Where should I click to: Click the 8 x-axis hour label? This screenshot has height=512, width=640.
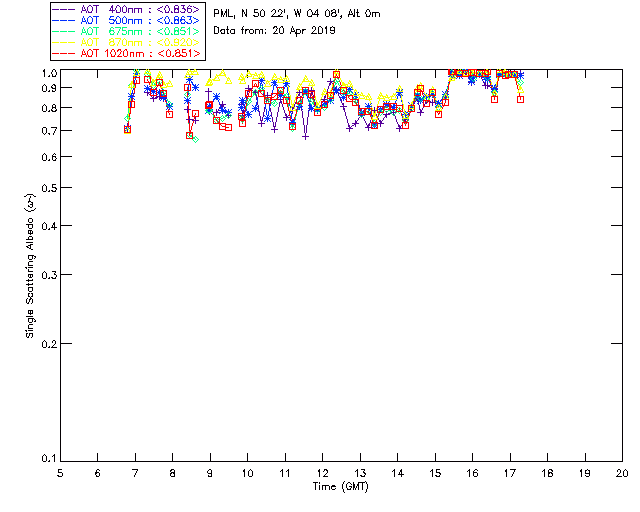click(173, 473)
